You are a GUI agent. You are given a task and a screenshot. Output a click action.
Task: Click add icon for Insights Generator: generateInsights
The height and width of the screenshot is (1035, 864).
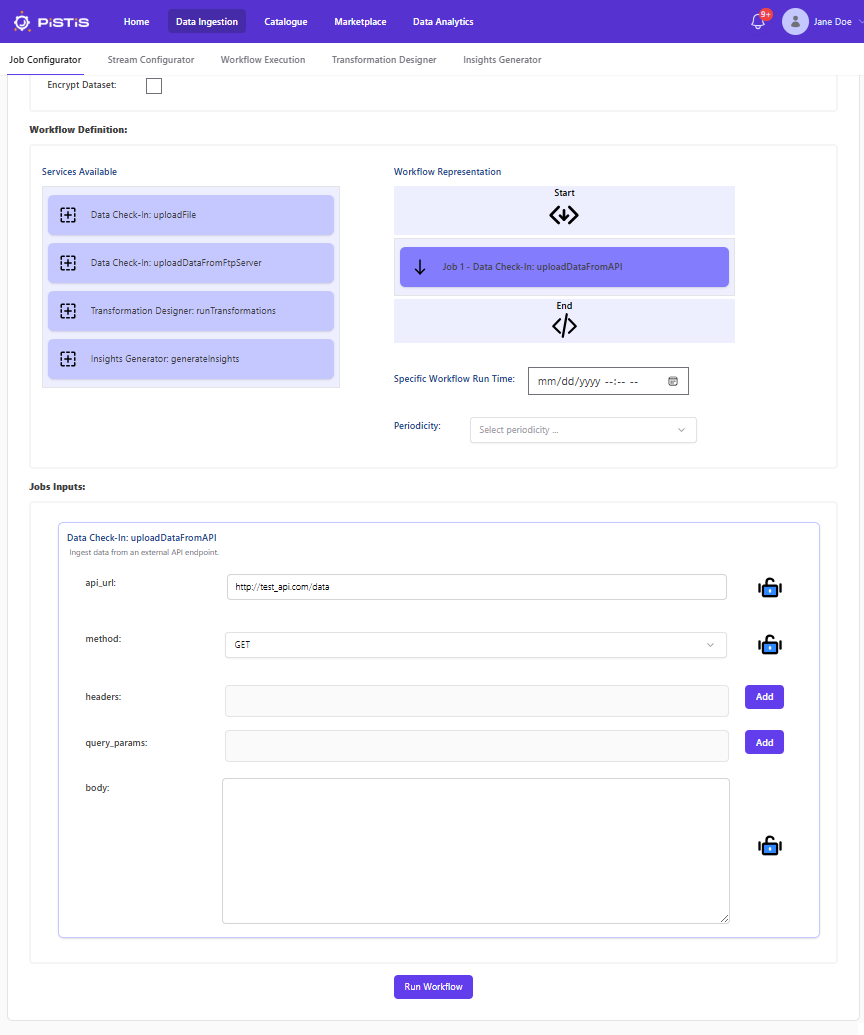pyautogui.click(x=68, y=359)
